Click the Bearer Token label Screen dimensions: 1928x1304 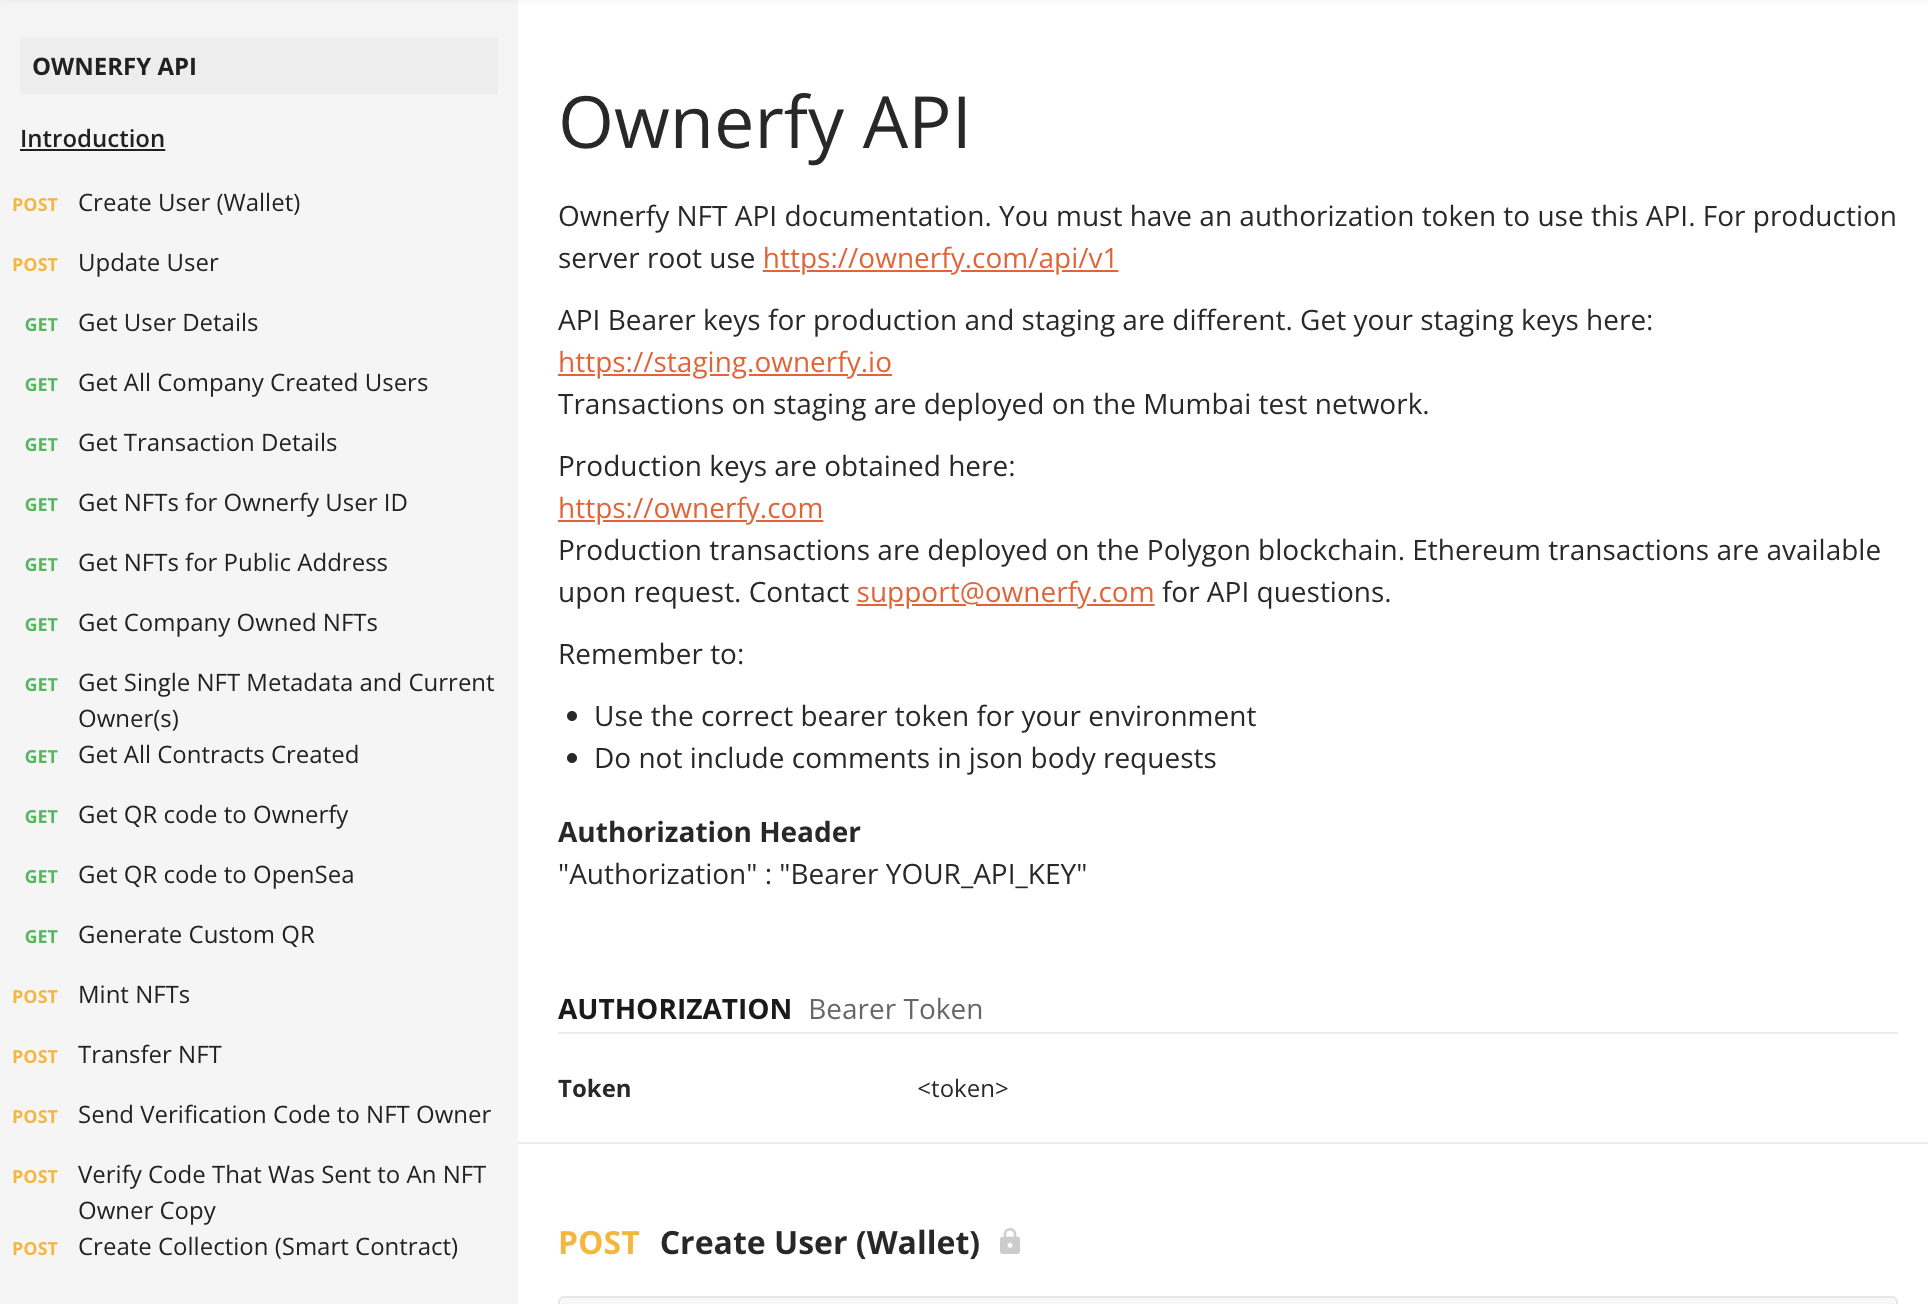coord(895,1009)
